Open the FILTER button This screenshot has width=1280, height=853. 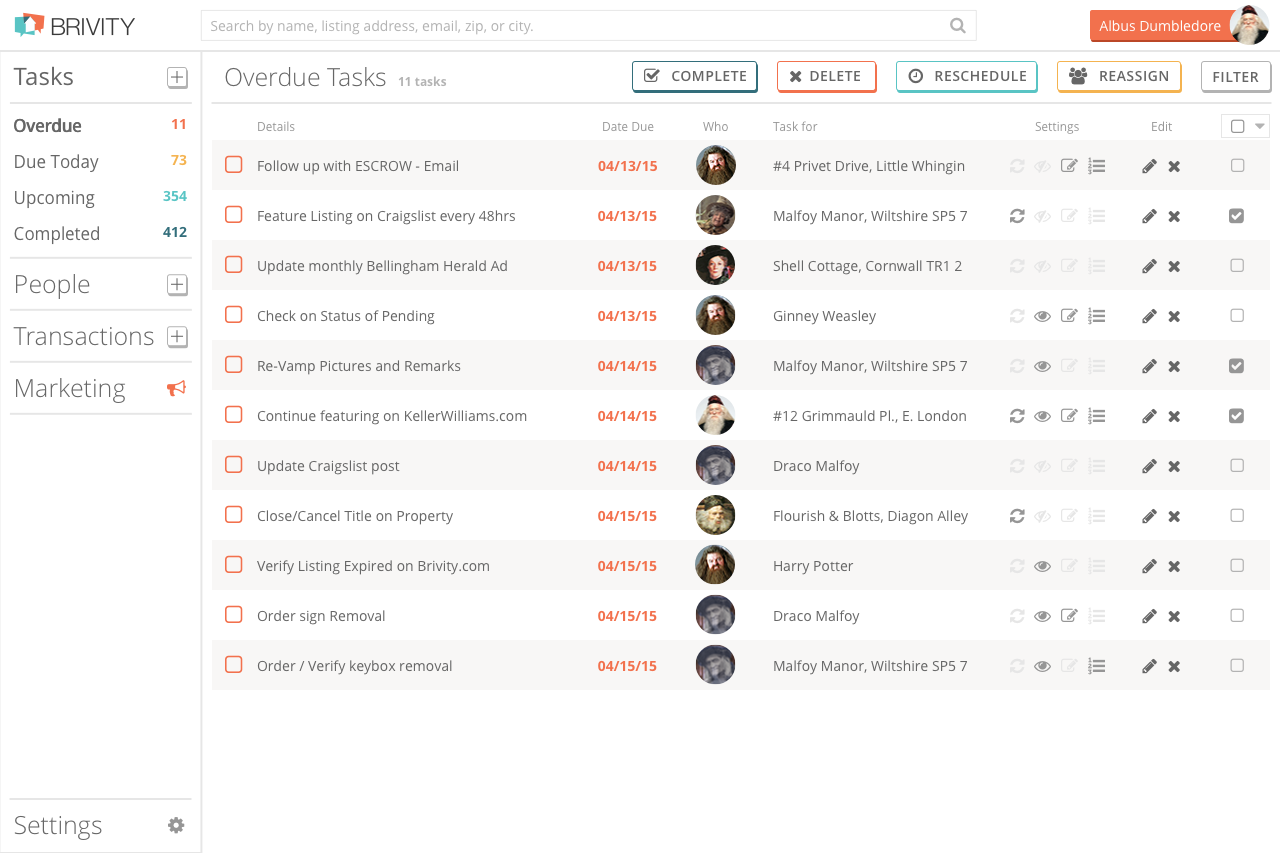point(1236,77)
